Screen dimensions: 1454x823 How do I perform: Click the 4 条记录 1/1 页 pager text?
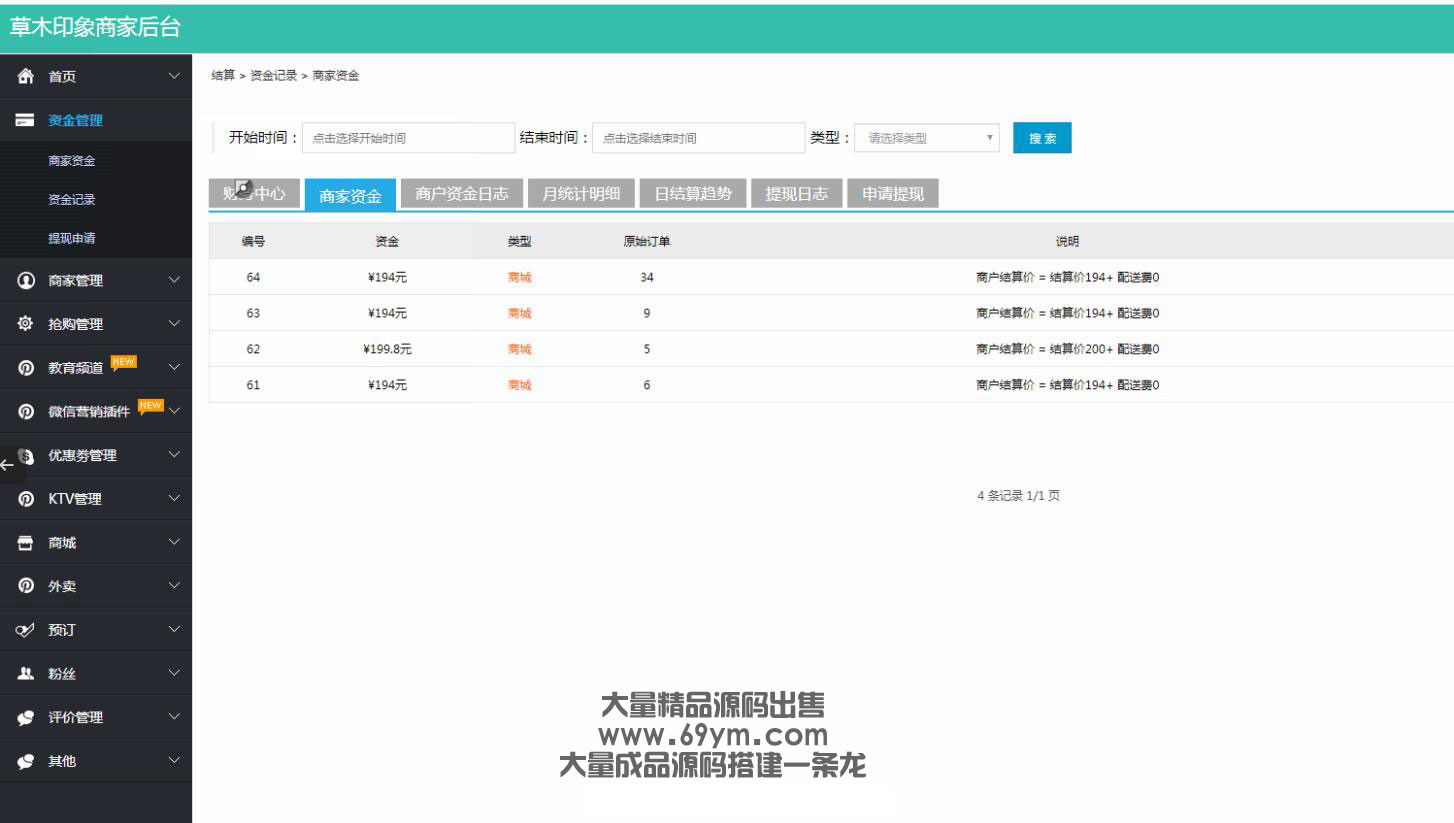coord(1019,496)
